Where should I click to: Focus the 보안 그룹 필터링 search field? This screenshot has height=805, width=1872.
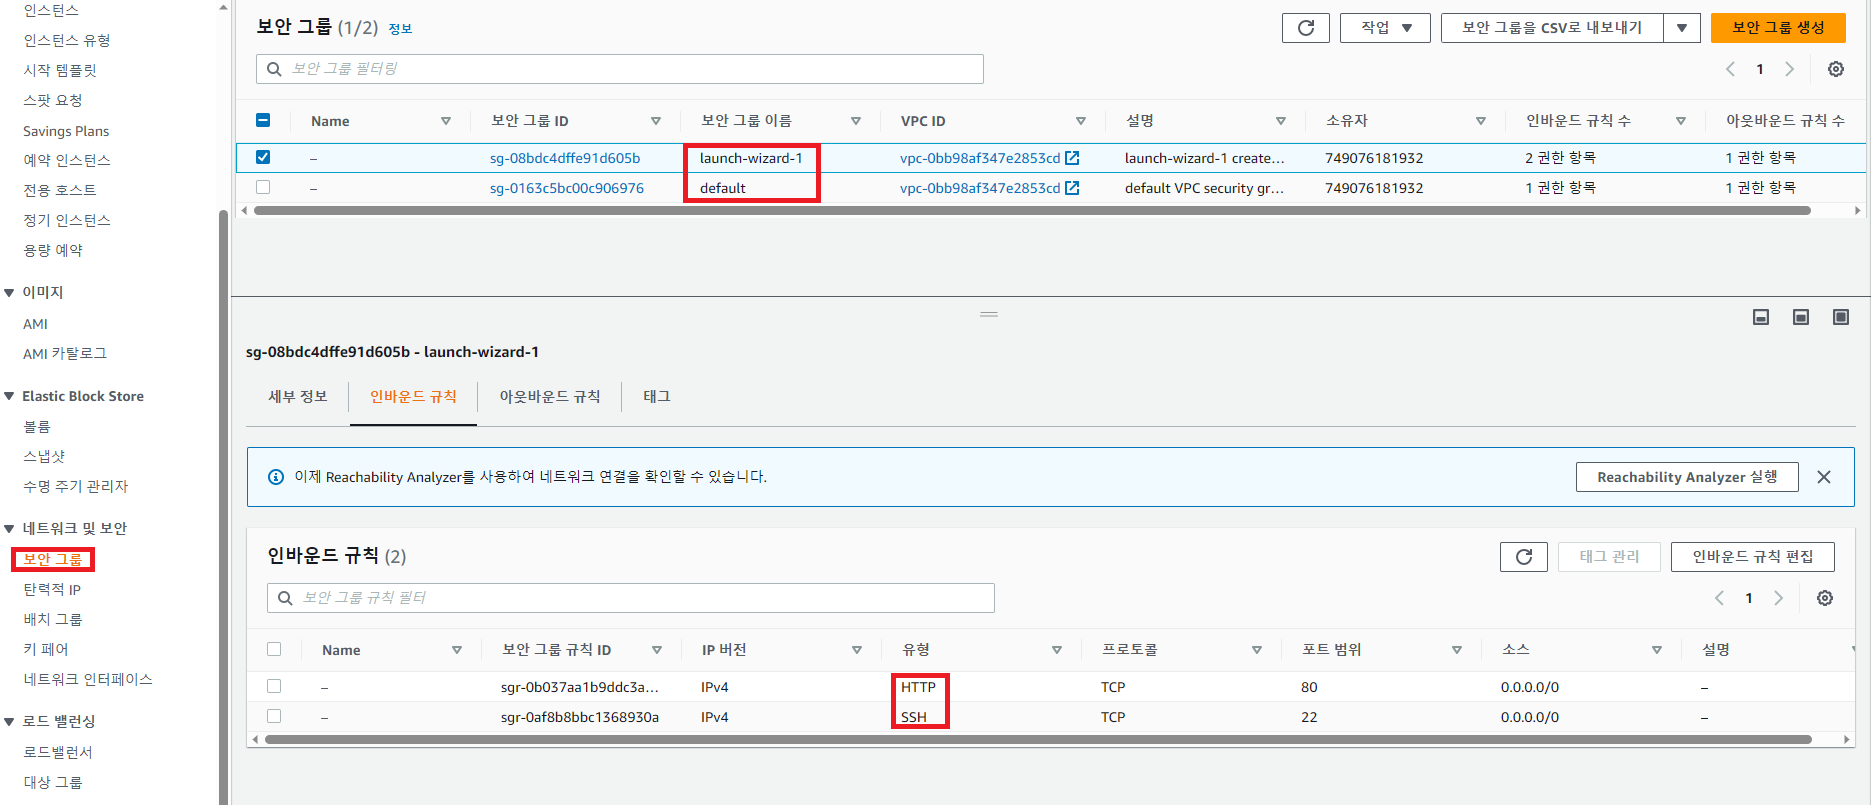point(620,69)
